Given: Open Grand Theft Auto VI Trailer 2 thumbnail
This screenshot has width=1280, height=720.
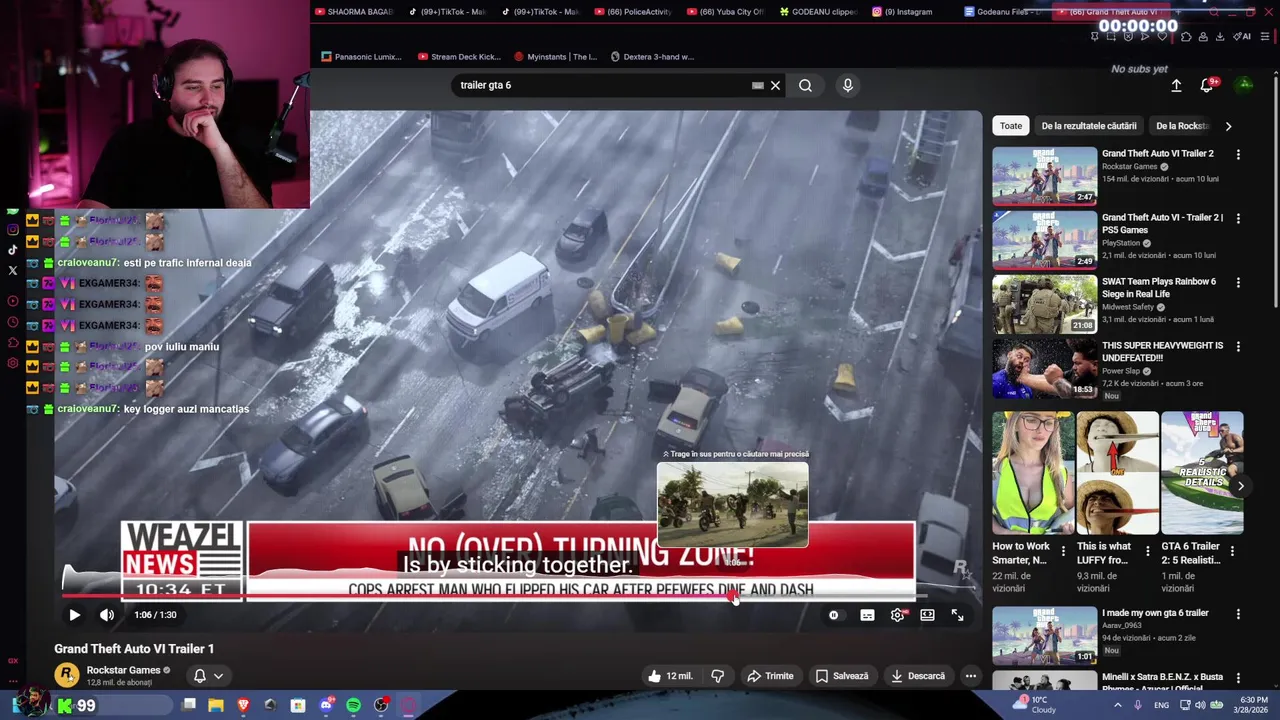Looking at the screenshot, I should [x=1044, y=176].
